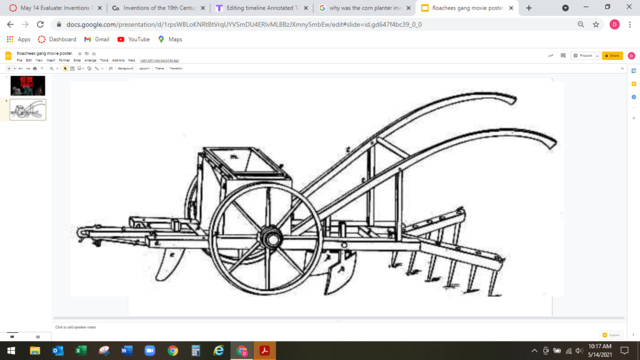
Task: Bookmark this page with star
Action: click(596, 24)
